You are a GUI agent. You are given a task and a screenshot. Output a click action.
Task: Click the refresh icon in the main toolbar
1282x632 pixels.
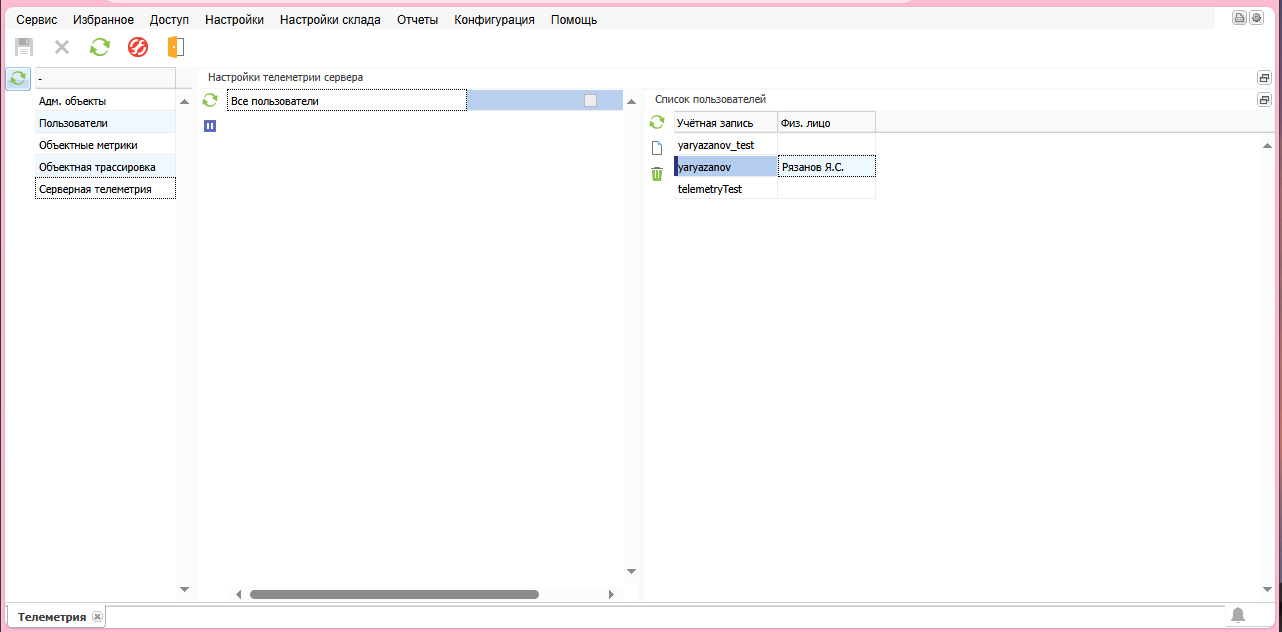click(100, 47)
